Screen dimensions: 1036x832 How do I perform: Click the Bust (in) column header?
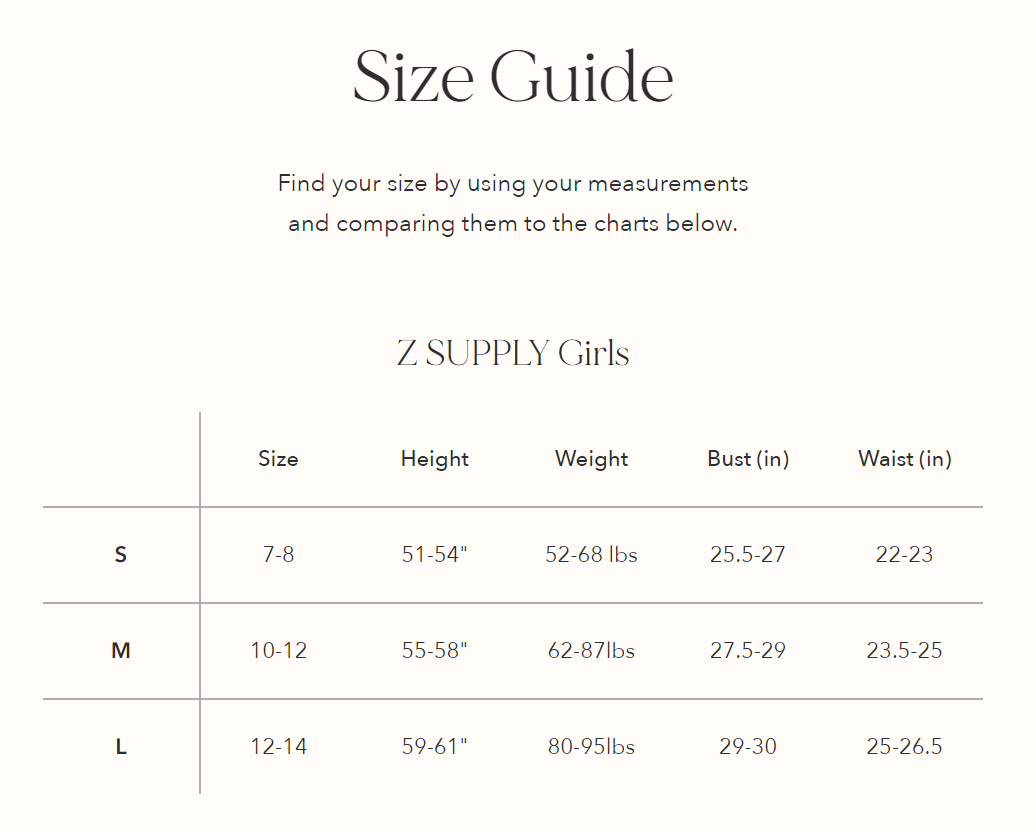tap(748, 459)
